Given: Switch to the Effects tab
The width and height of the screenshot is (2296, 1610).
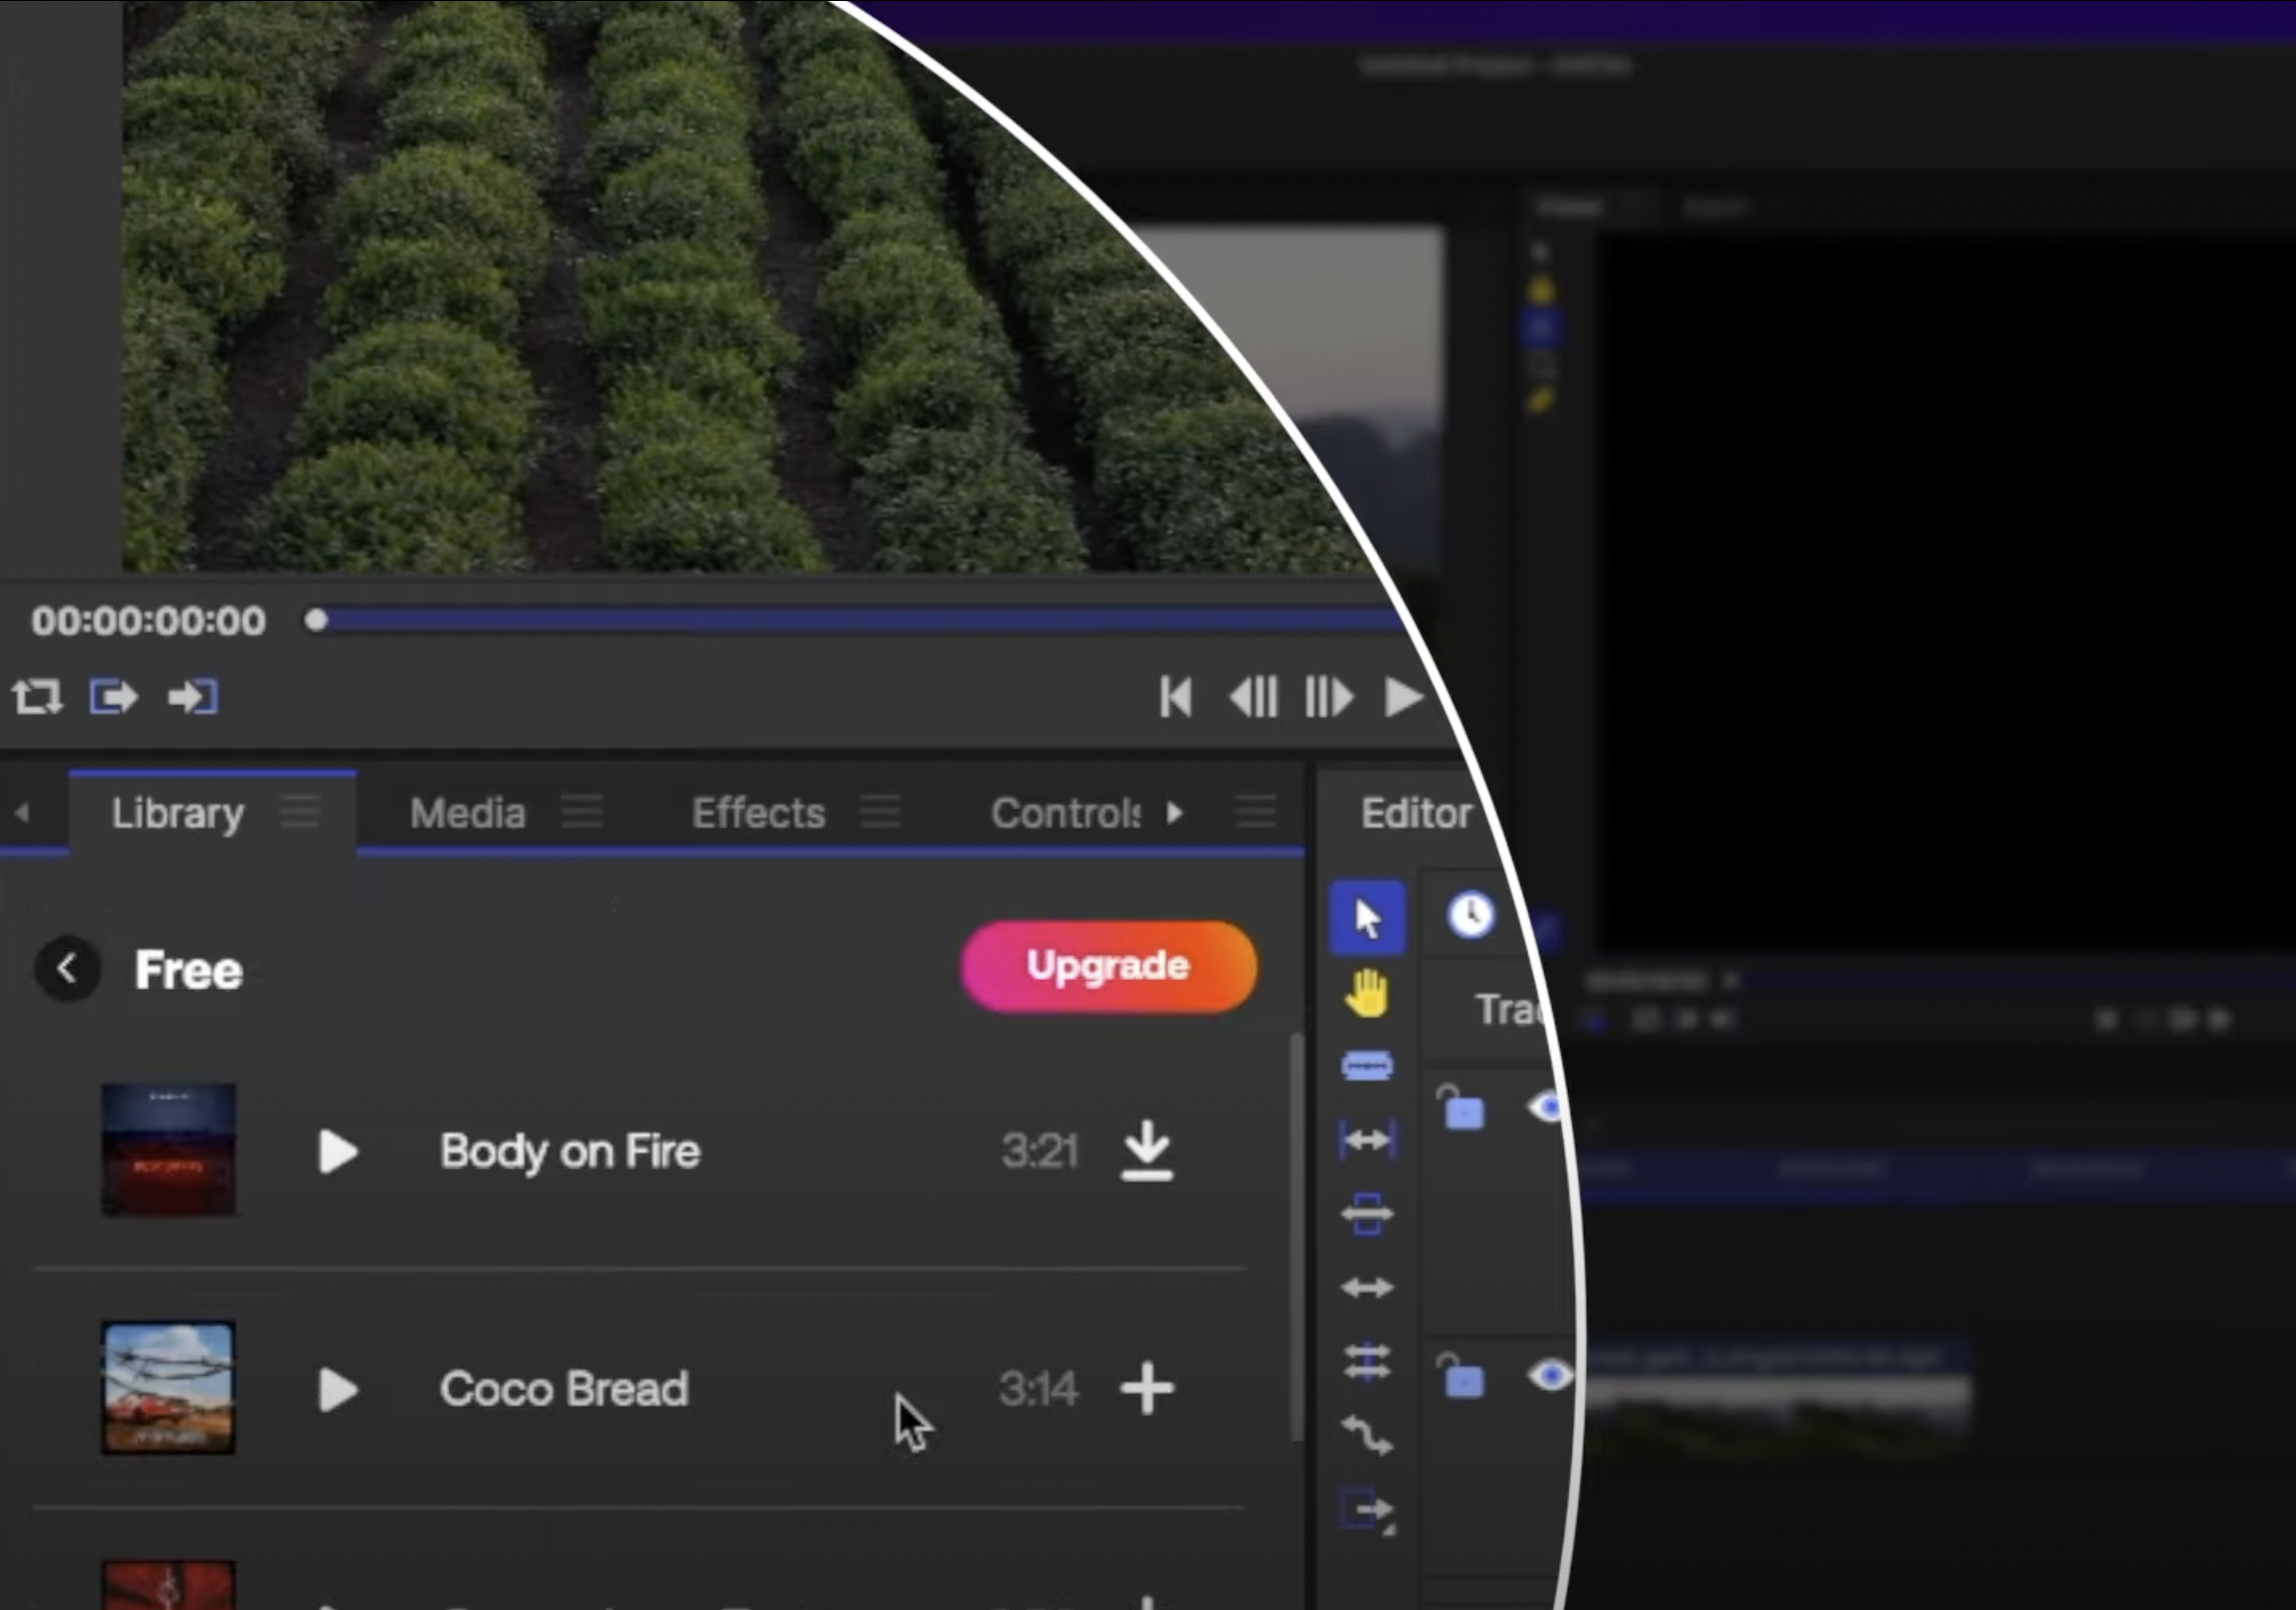Looking at the screenshot, I should coord(758,813).
